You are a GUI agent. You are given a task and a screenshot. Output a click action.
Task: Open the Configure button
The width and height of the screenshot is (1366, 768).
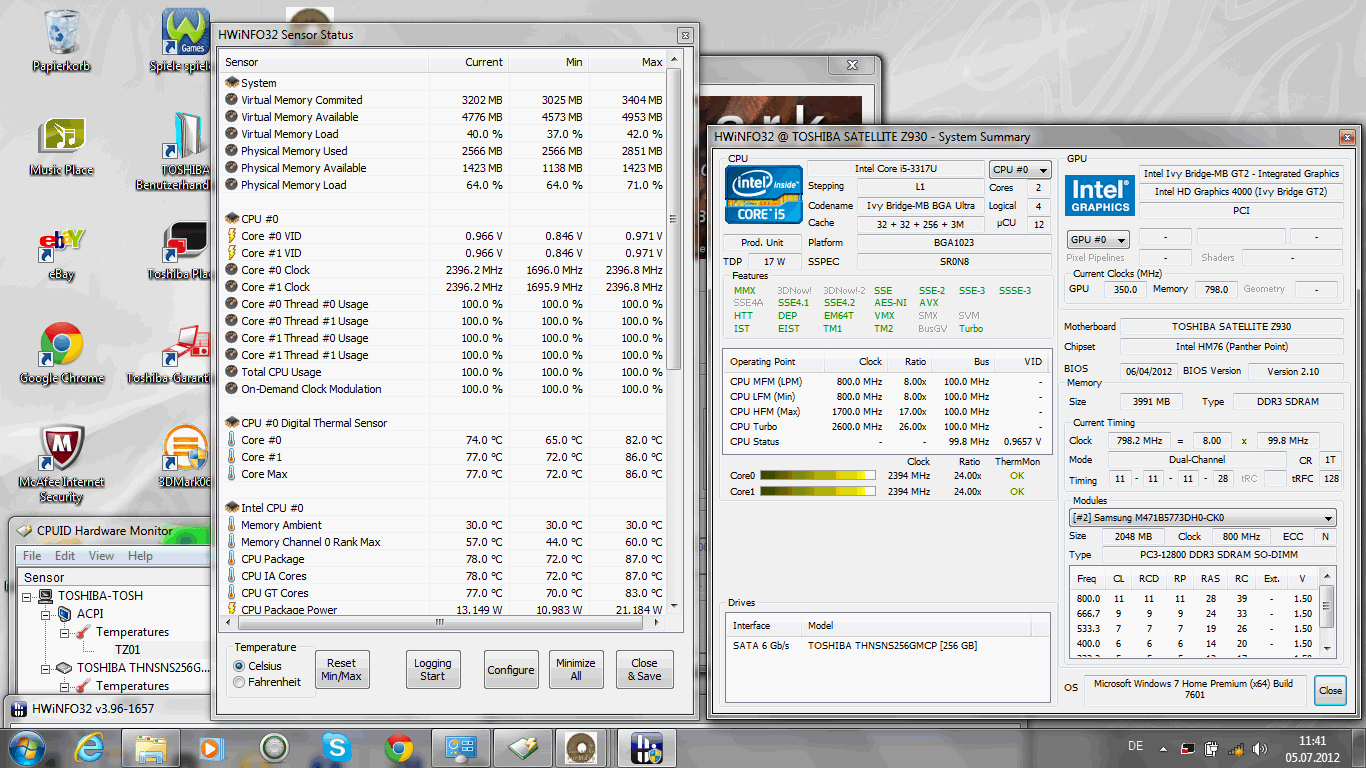511,669
